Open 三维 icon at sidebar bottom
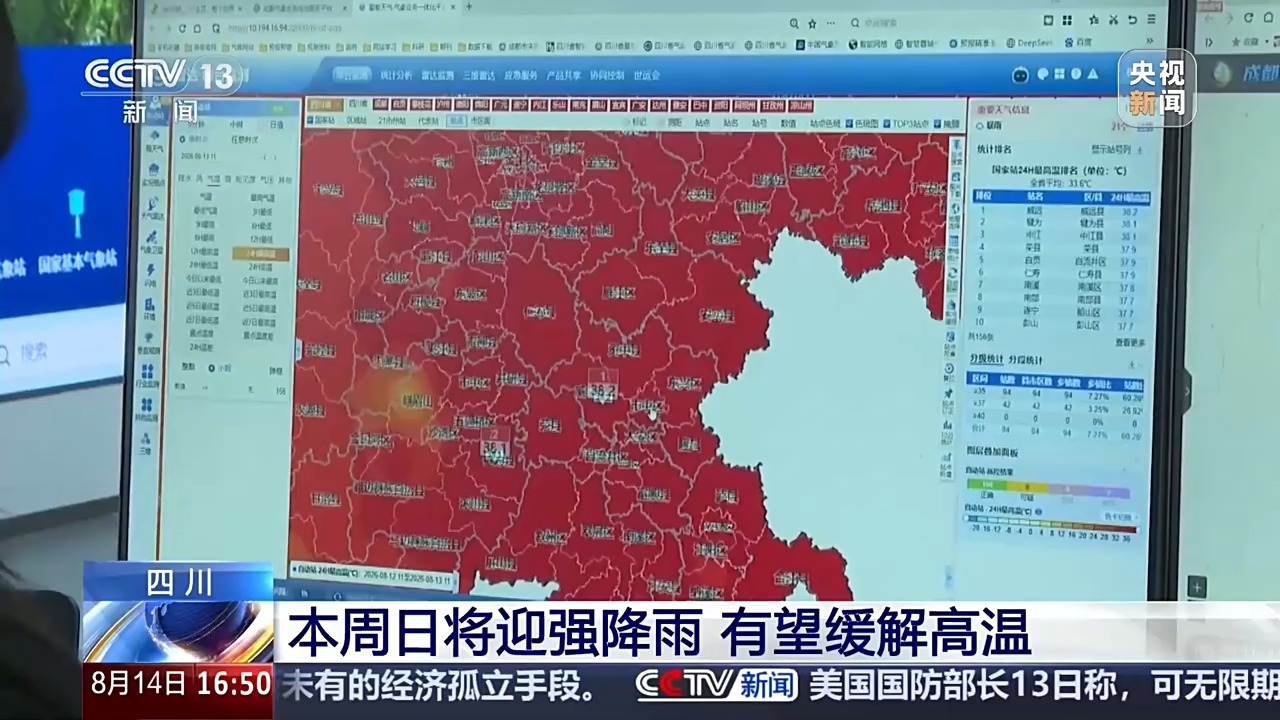This screenshot has height=720, width=1280. (146, 443)
